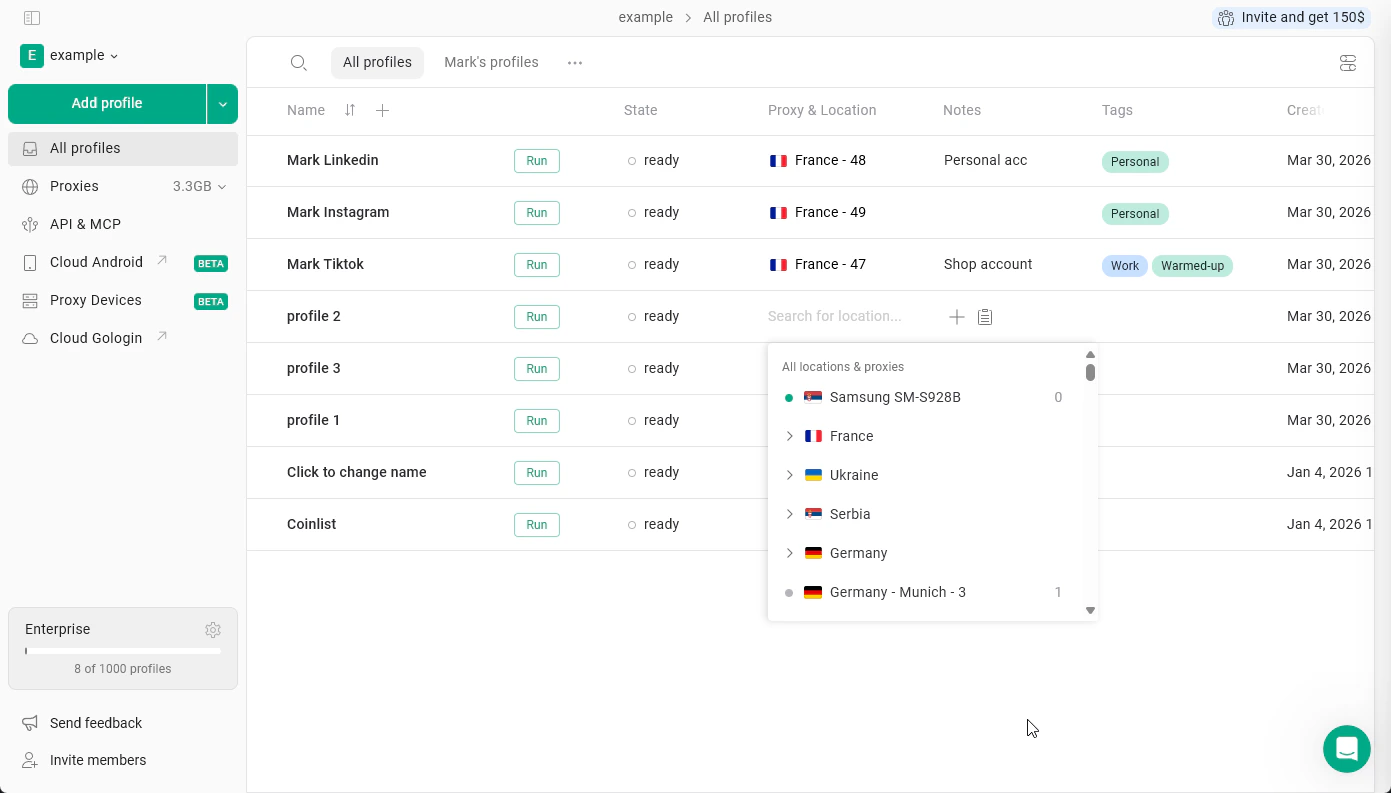Click the plus icon beside the location search
The width and height of the screenshot is (1391, 793).
(x=956, y=316)
